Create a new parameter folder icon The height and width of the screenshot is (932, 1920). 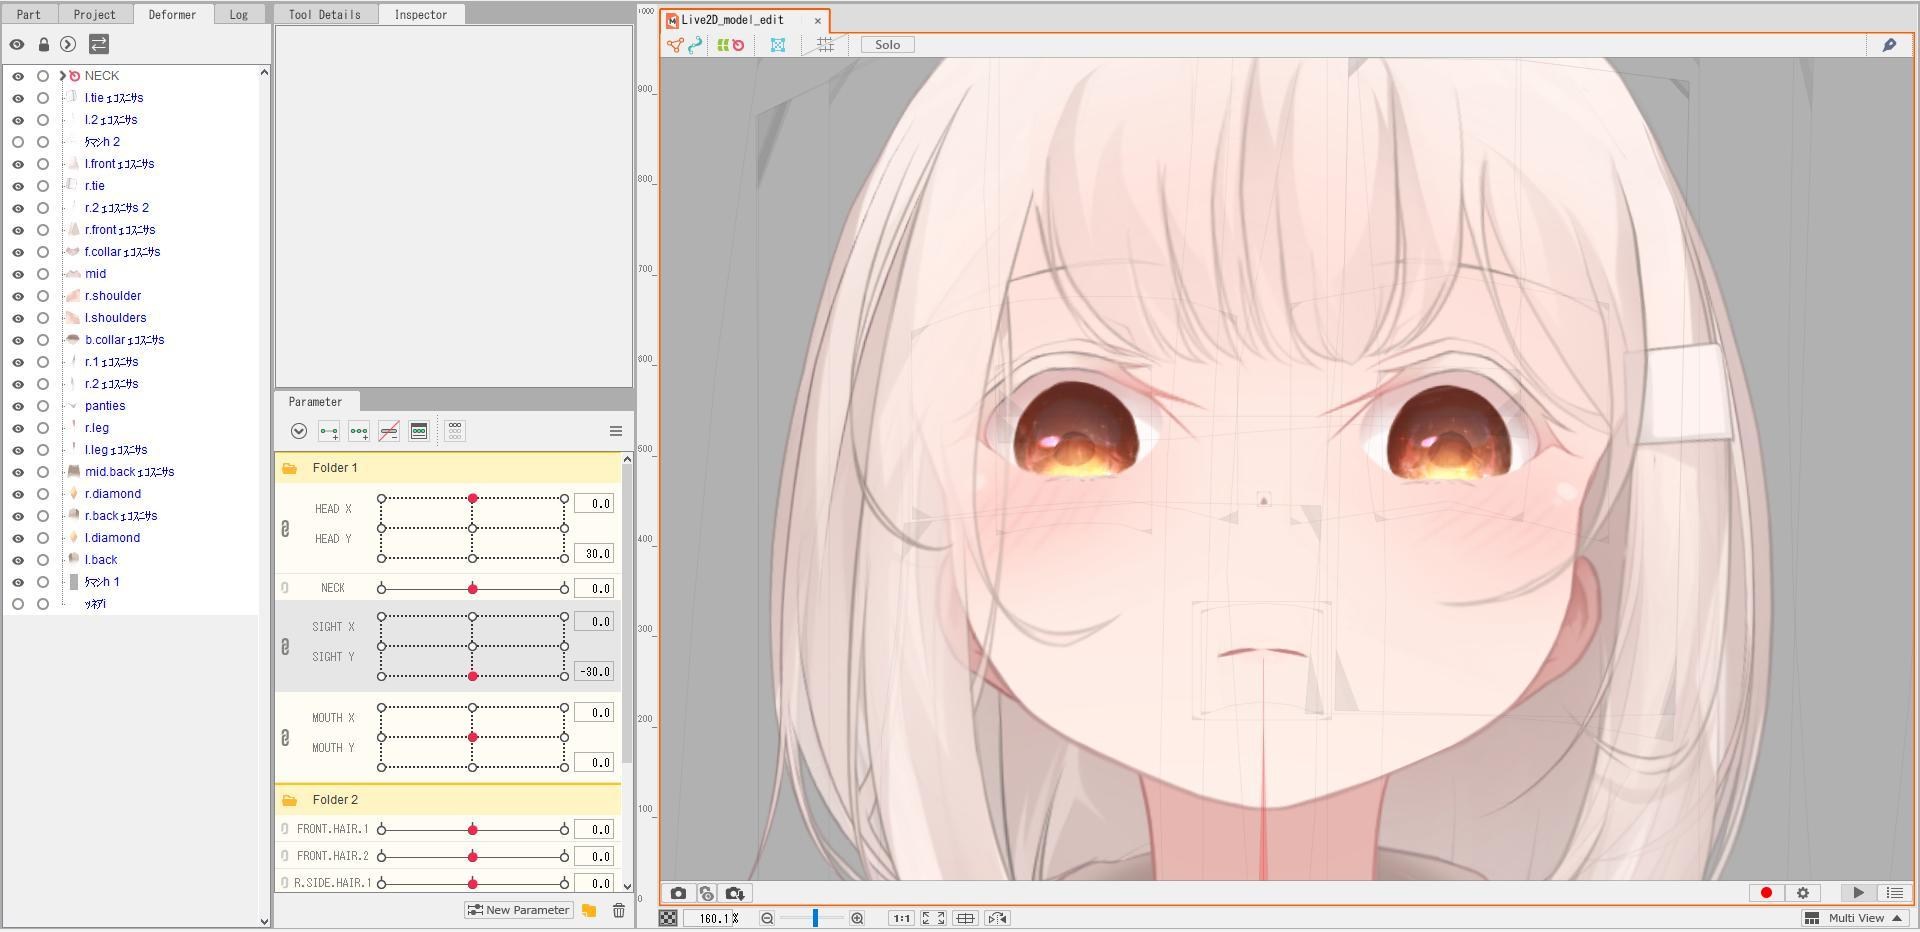[589, 910]
